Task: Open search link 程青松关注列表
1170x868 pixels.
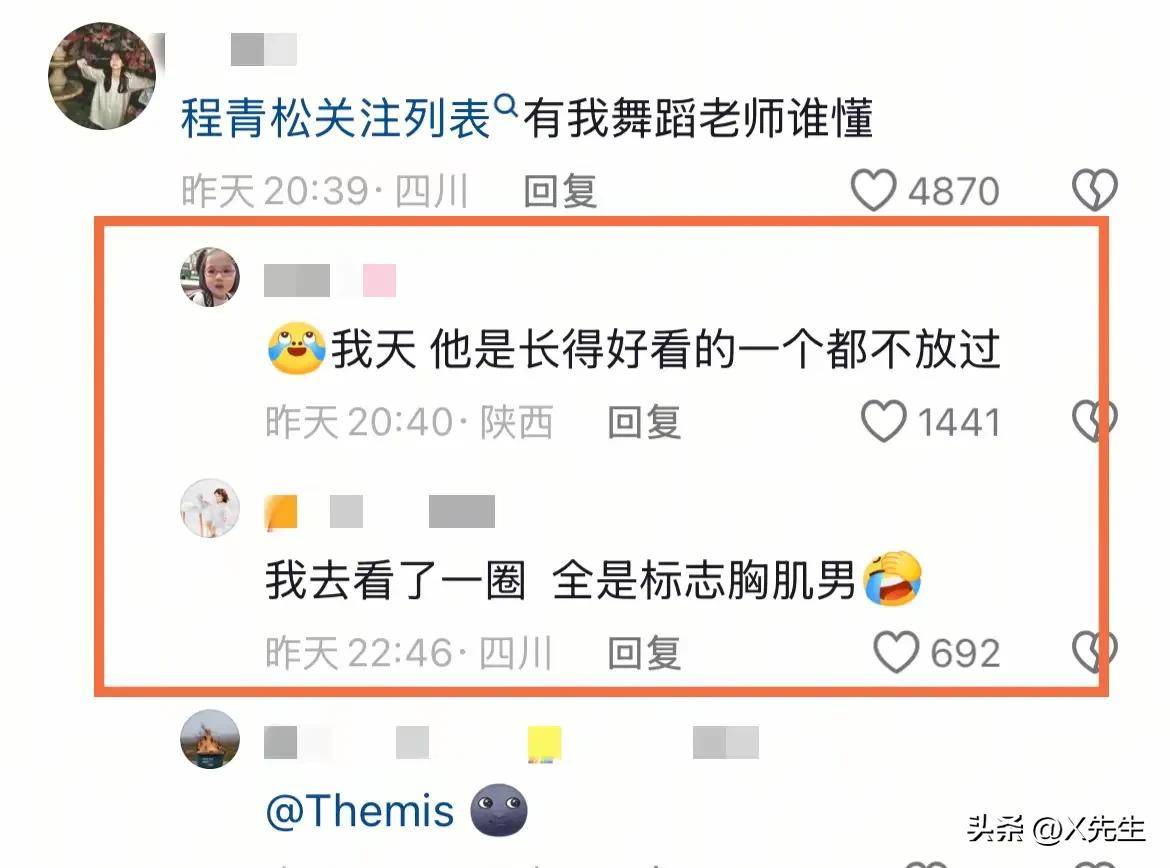Action: coord(336,118)
